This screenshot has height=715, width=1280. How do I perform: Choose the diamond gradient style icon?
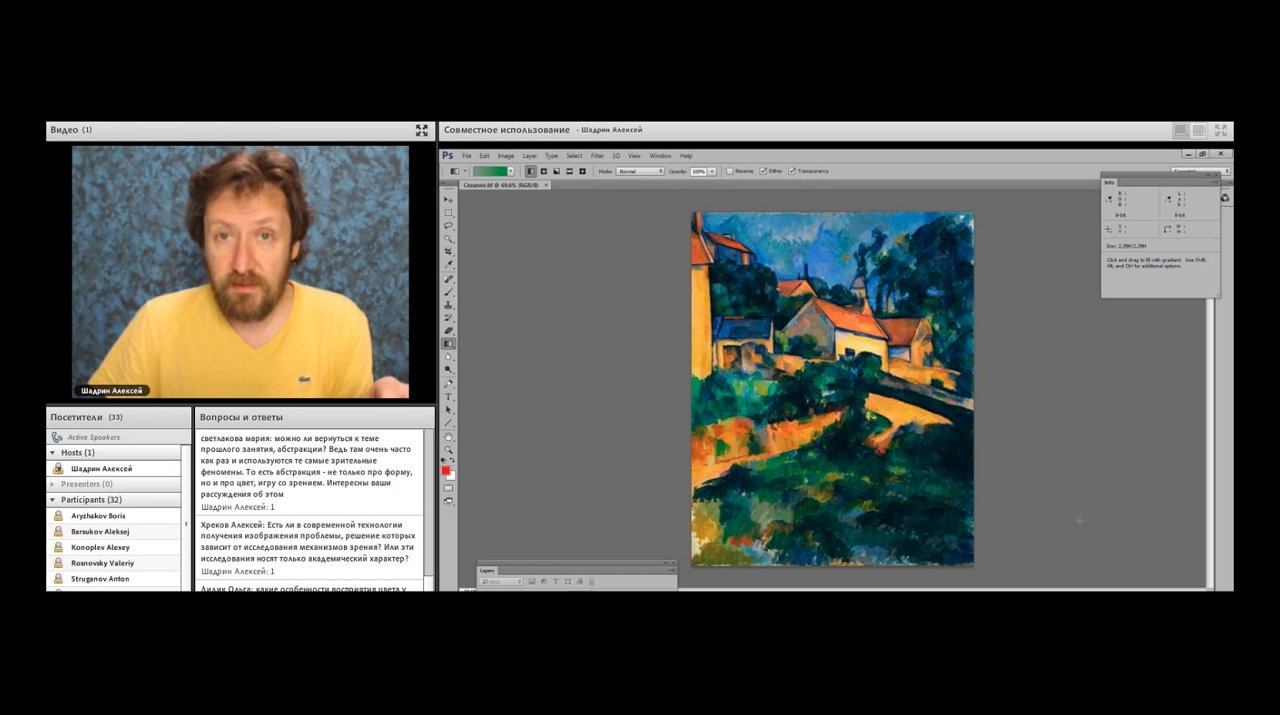click(582, 171)
